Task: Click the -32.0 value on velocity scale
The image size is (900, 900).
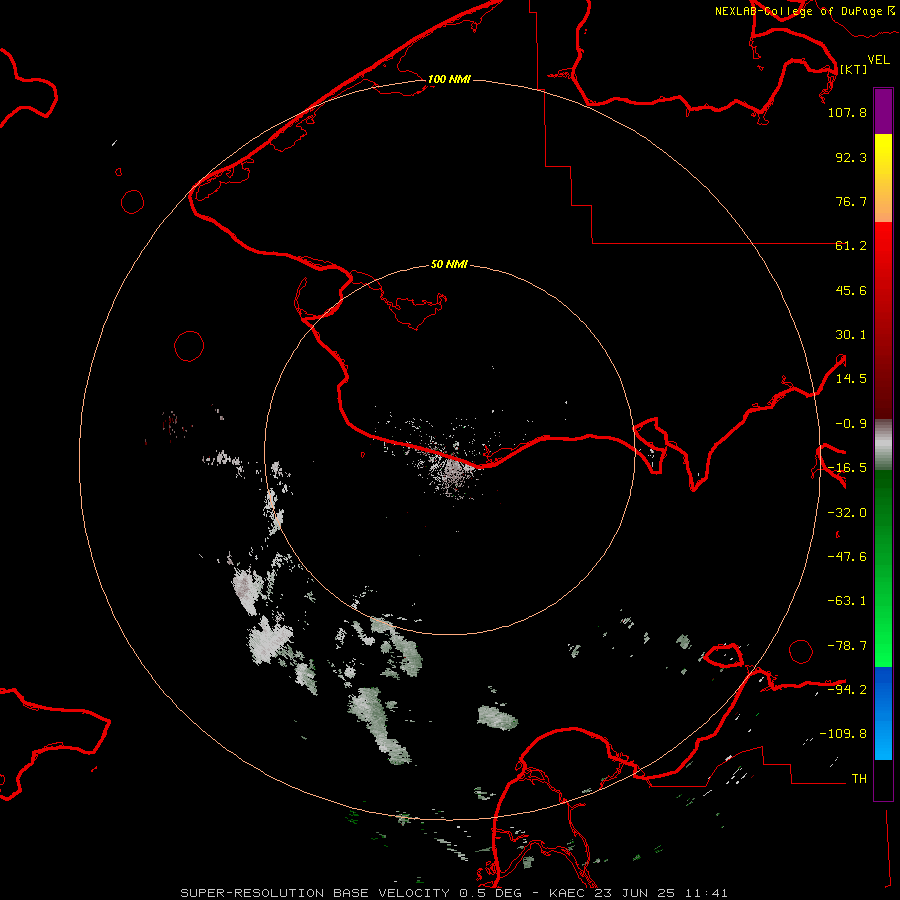Action: pyautogui.click(x=847, y=513)
